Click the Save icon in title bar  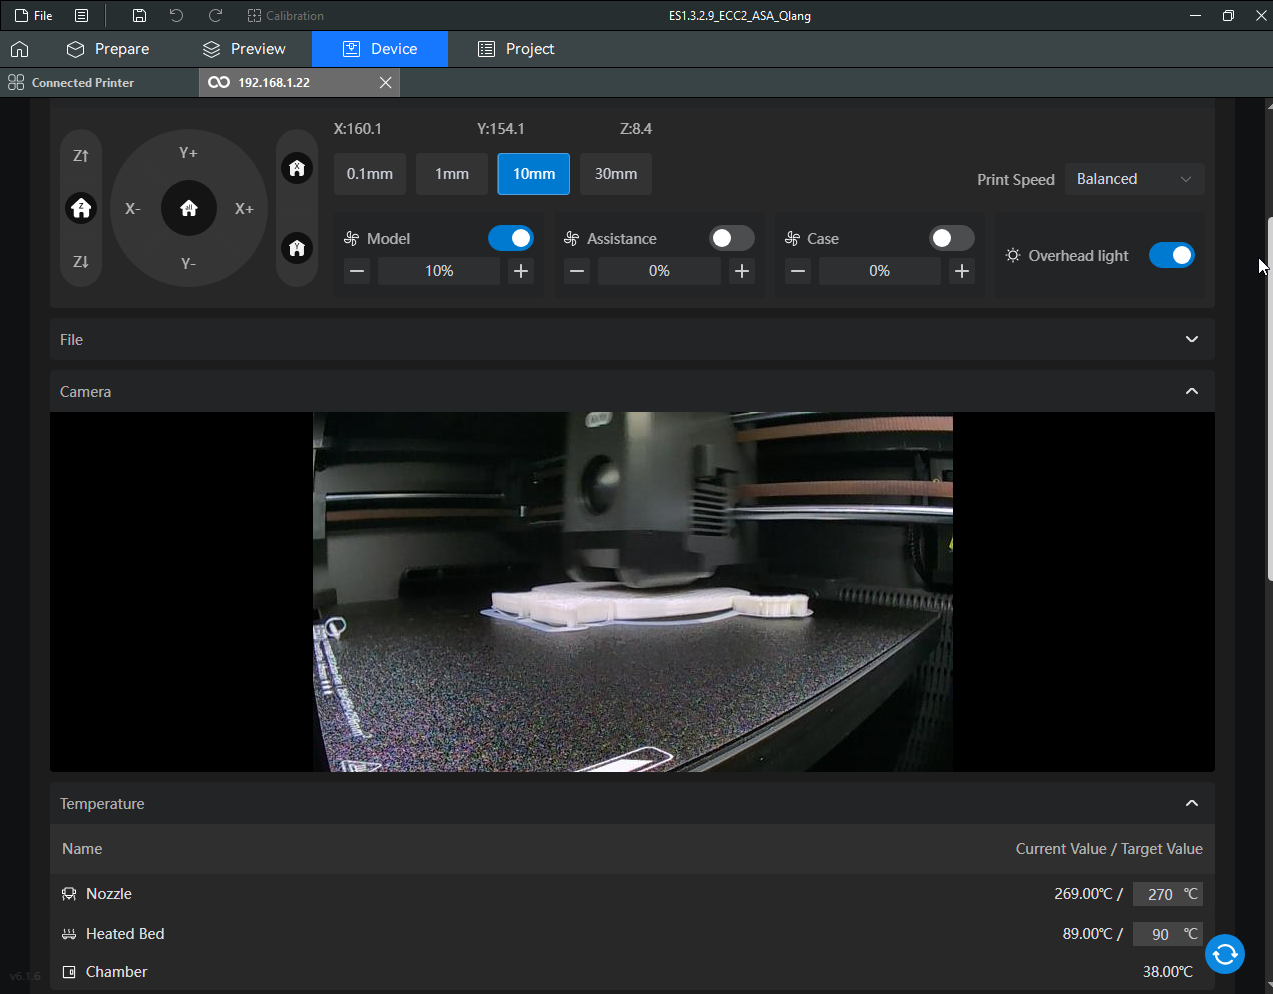click(x=139, y=16)
